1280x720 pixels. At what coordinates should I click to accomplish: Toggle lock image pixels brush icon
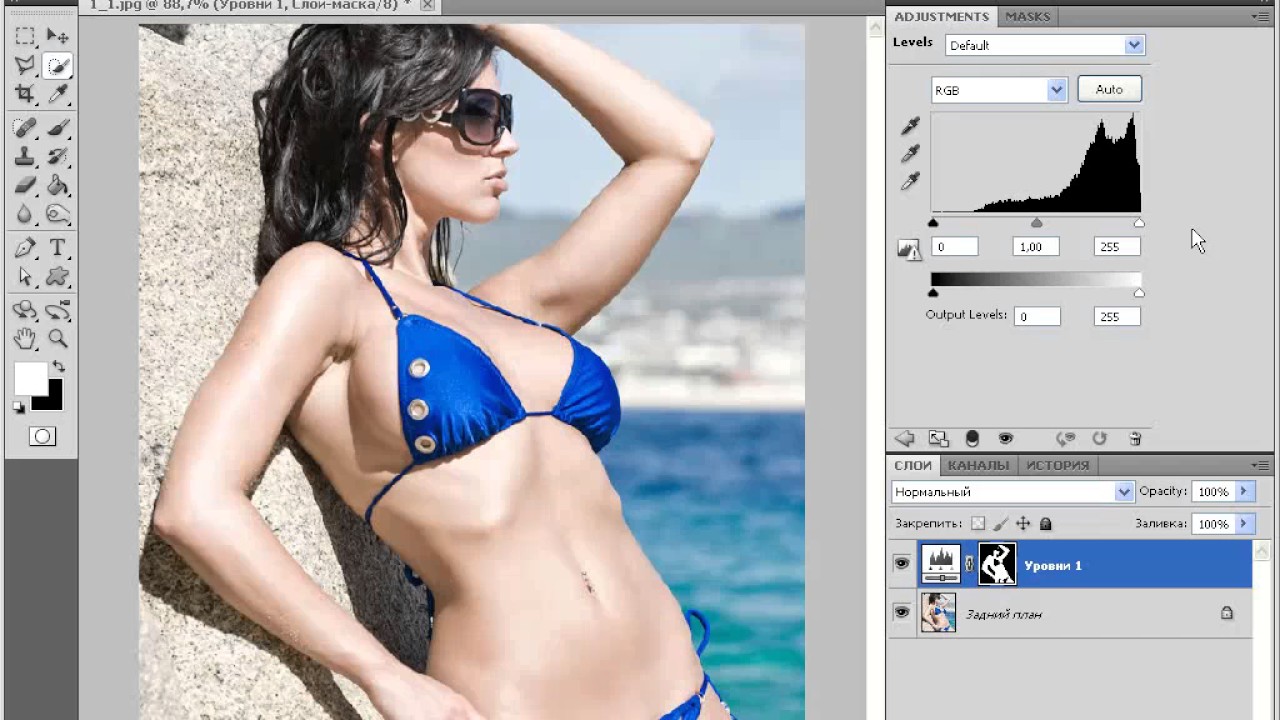click(1001, 523)
